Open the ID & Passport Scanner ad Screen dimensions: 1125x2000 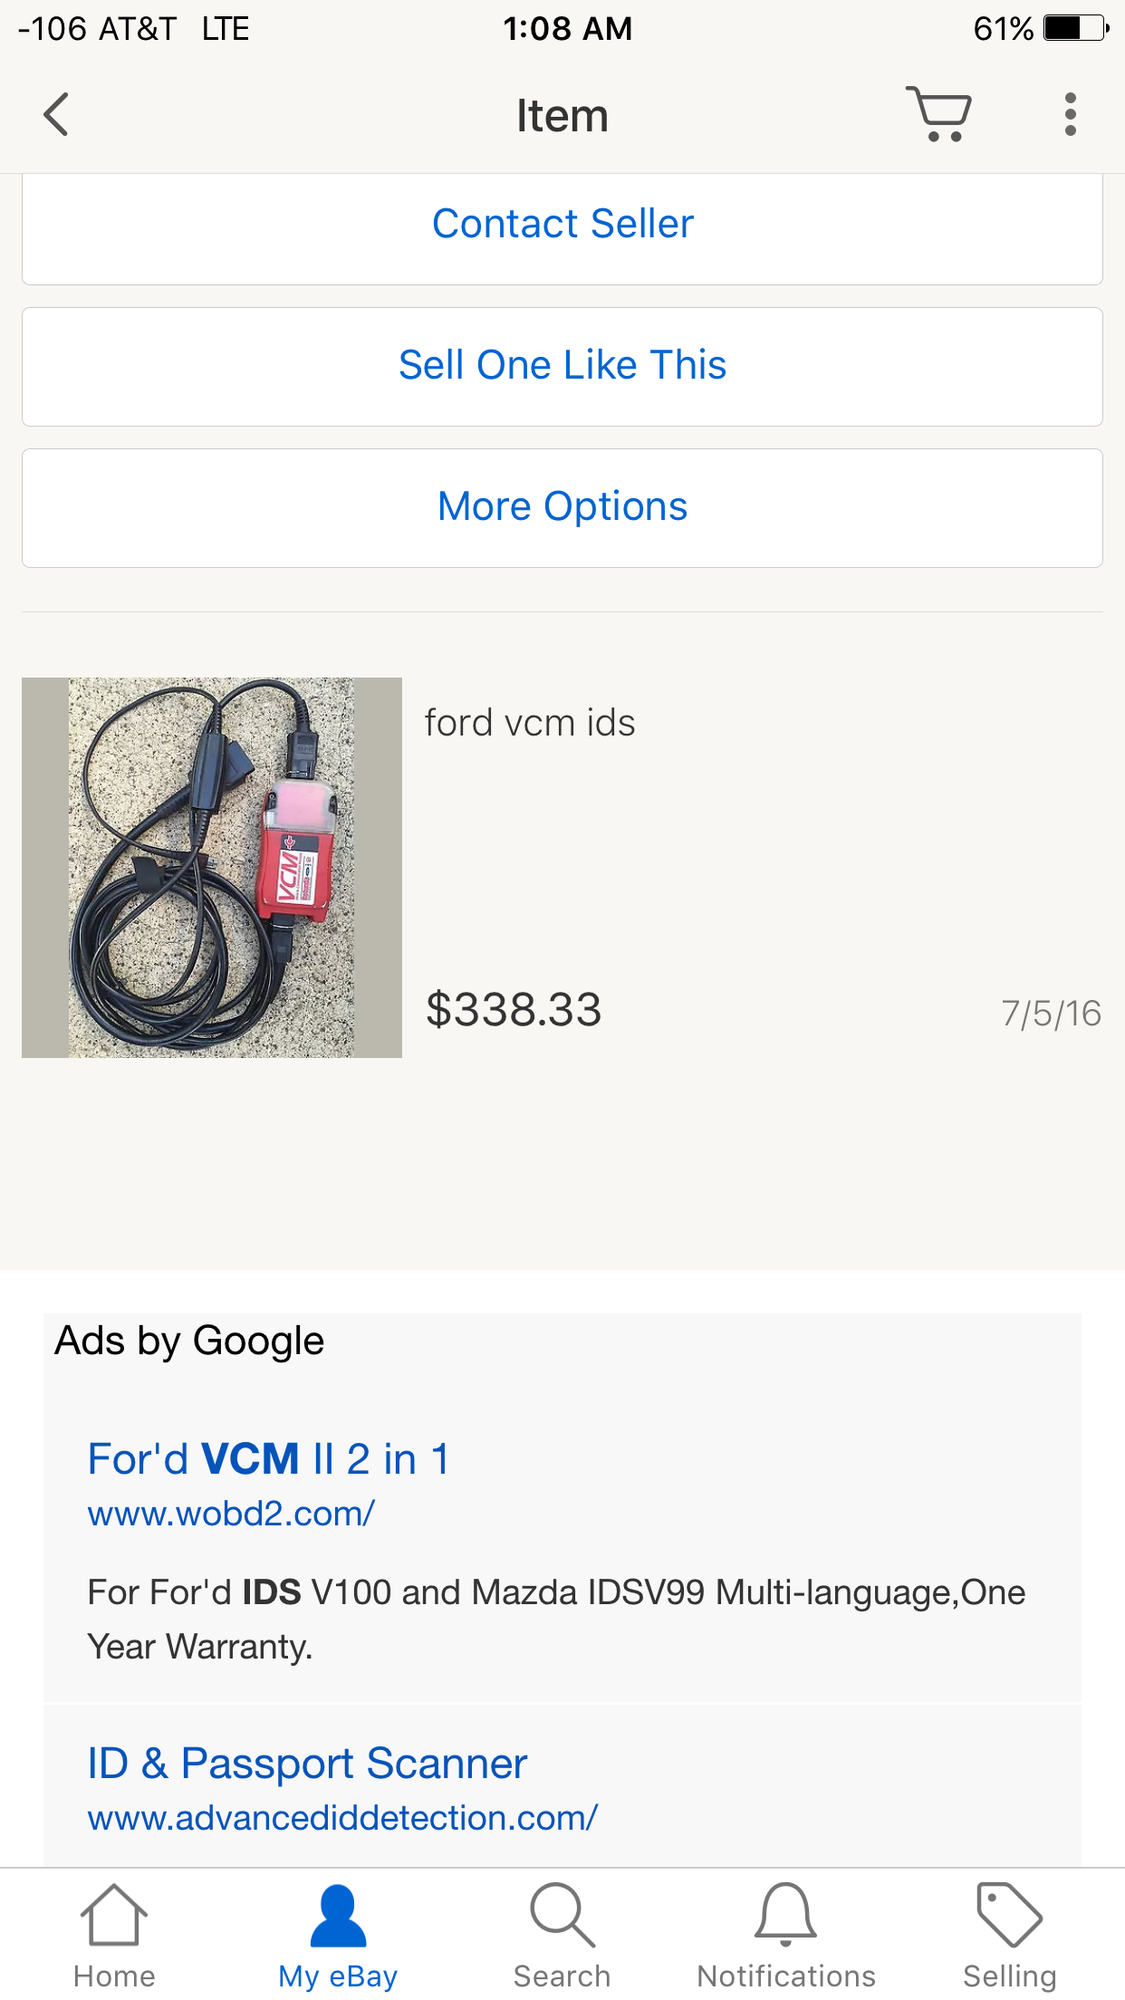click(307, 1763)
